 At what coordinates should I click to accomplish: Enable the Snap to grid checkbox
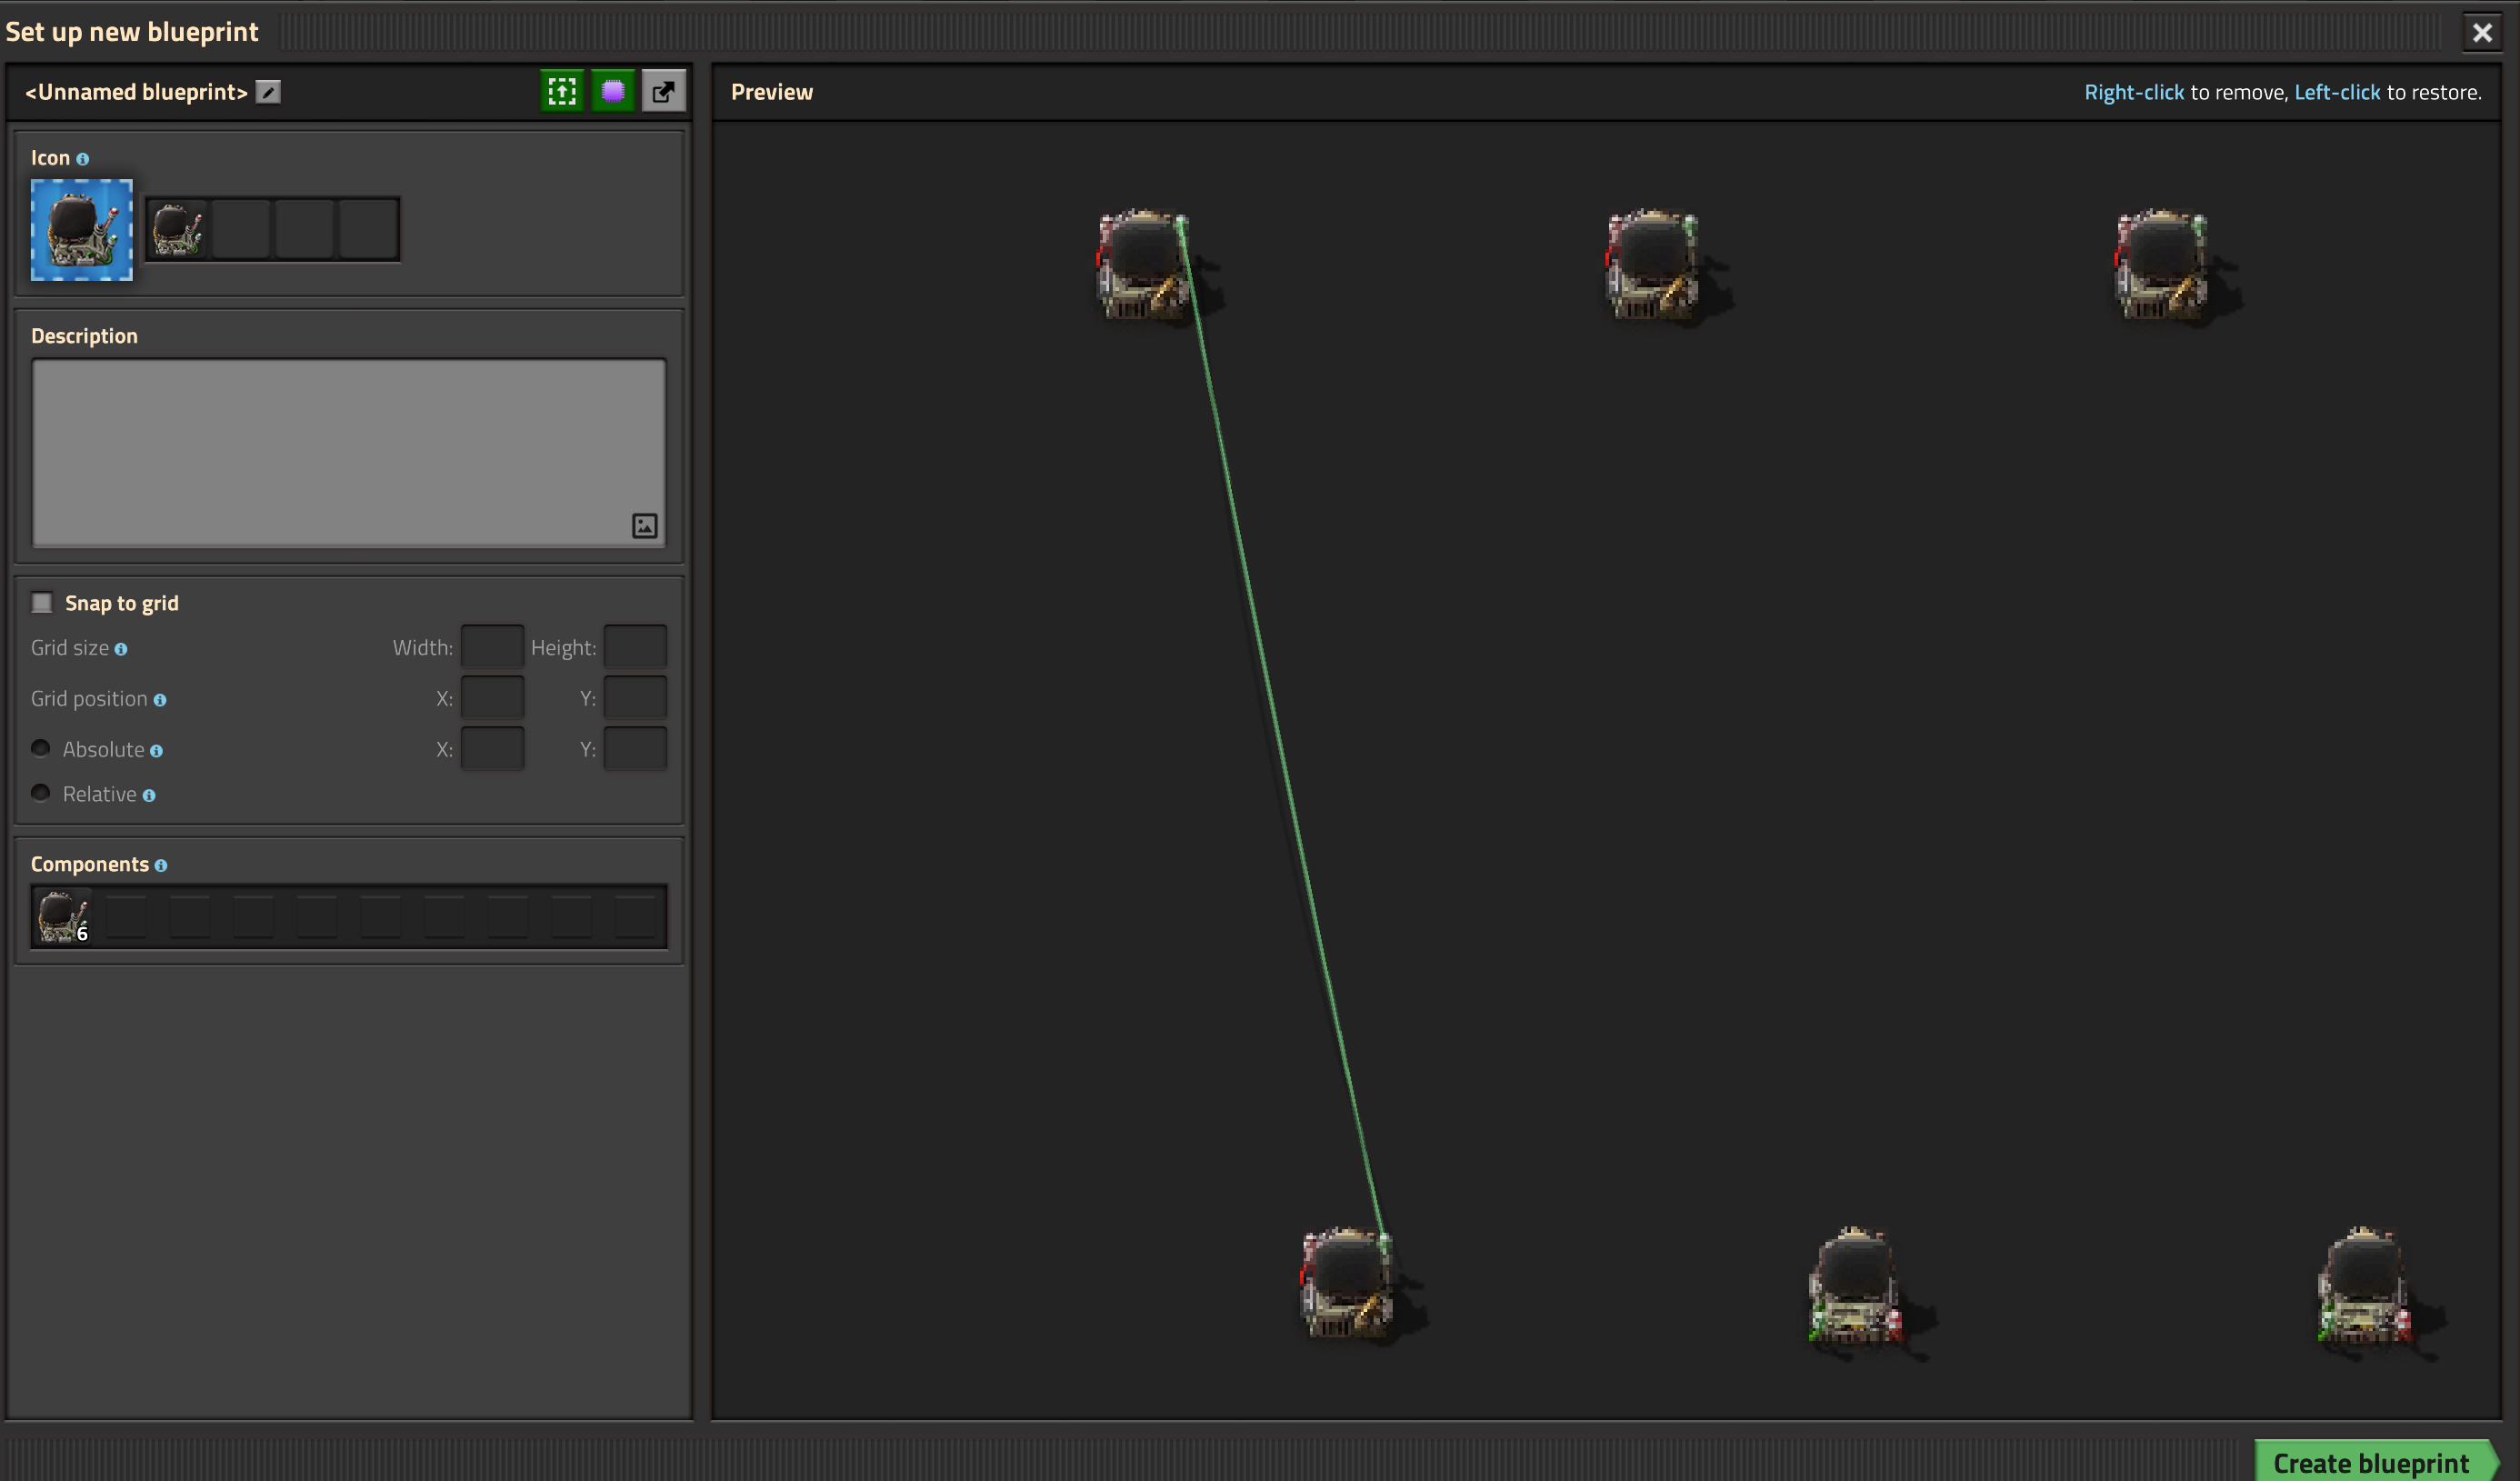[x=42, y=603]
